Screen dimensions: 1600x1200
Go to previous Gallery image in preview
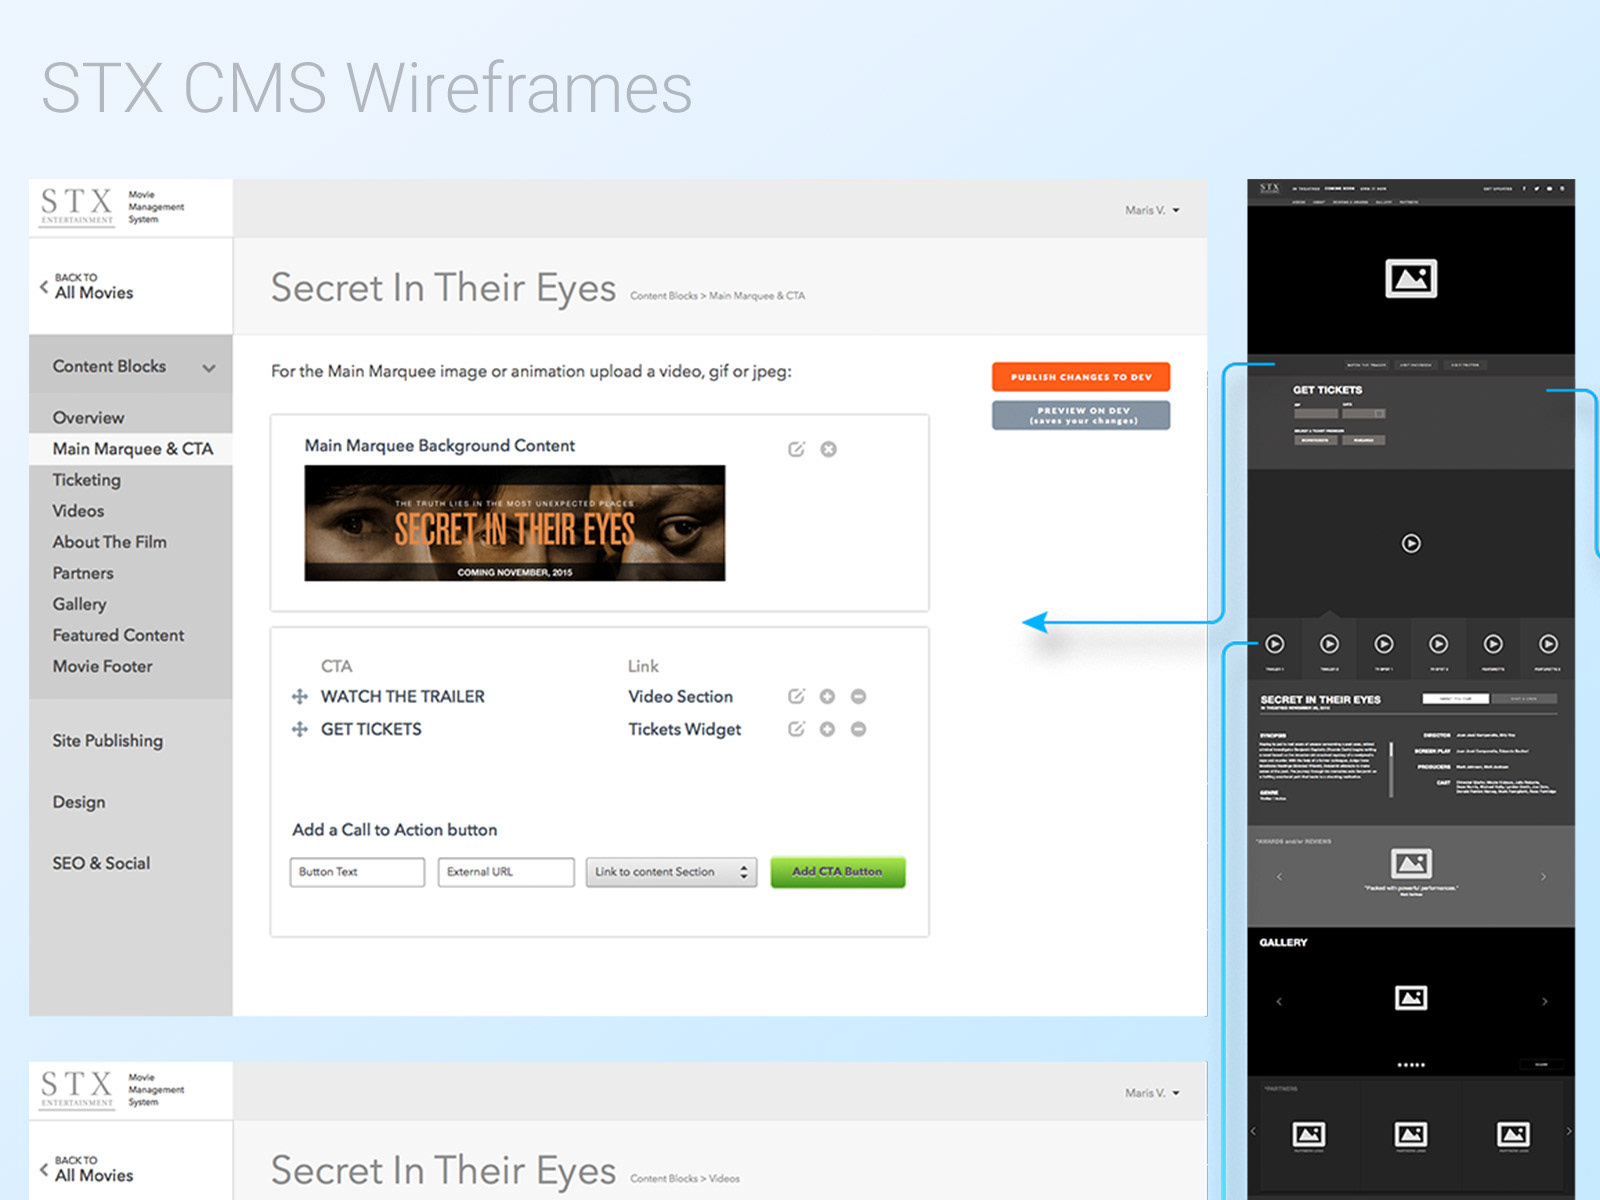1279,1001
